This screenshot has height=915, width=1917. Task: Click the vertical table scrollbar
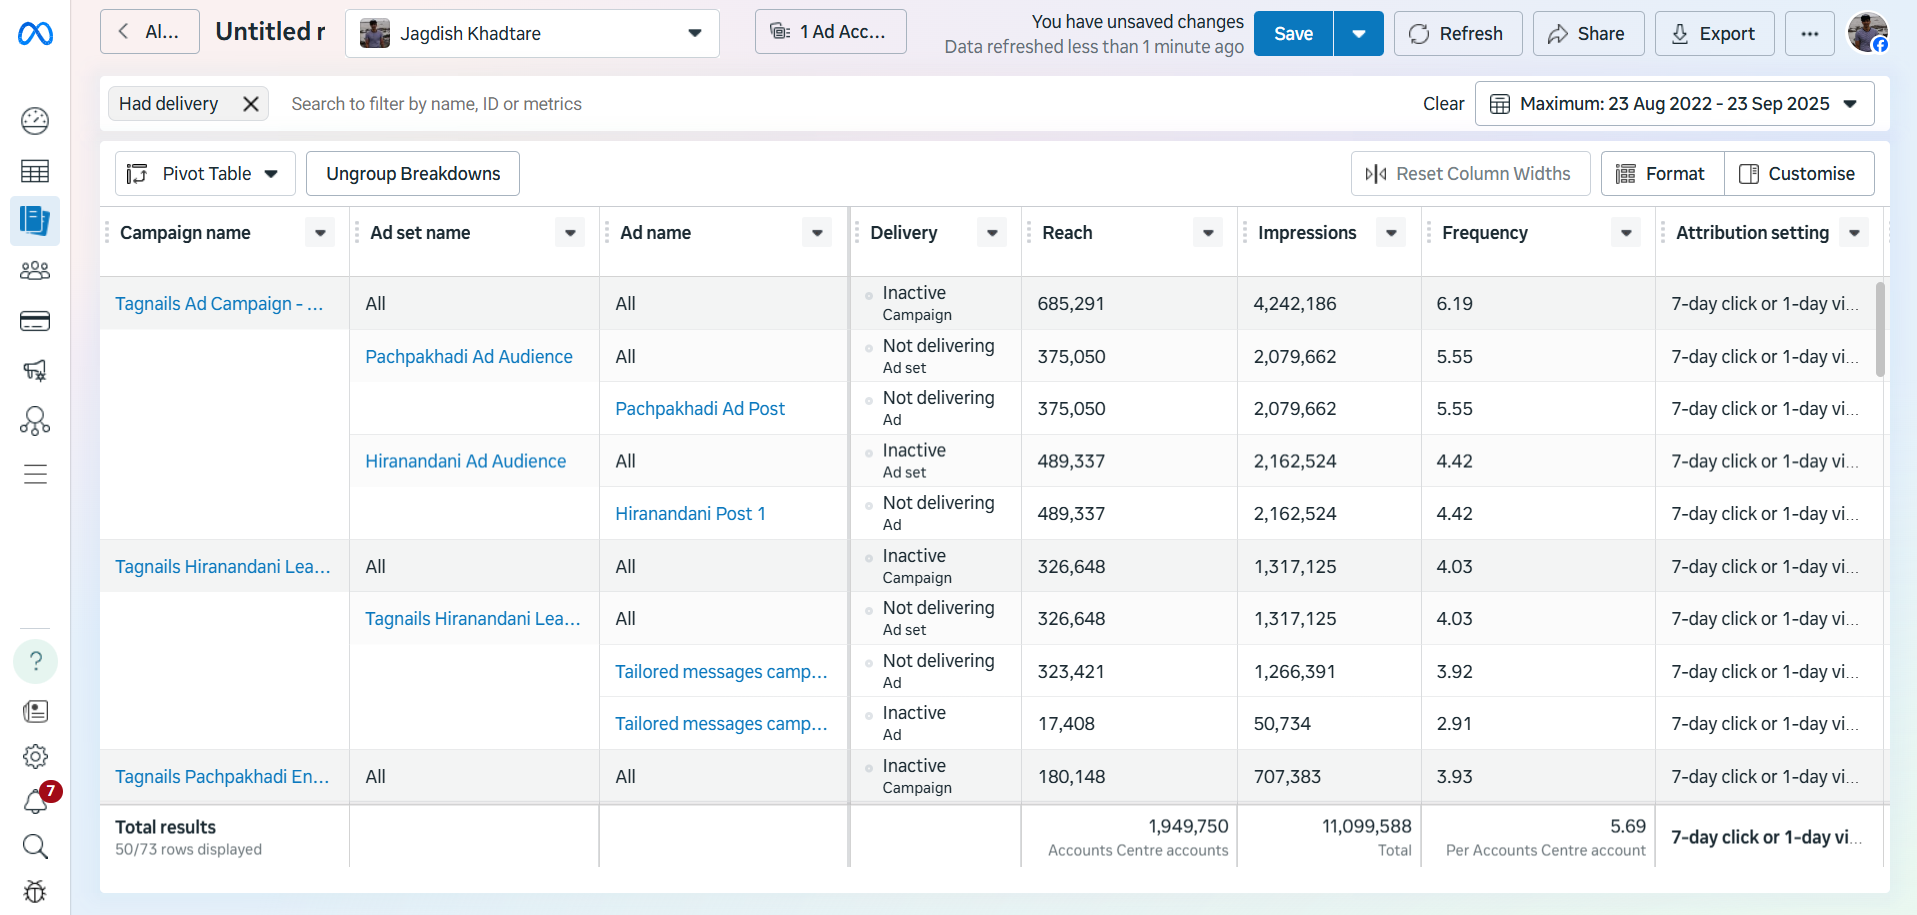[x=1880, y=330]
